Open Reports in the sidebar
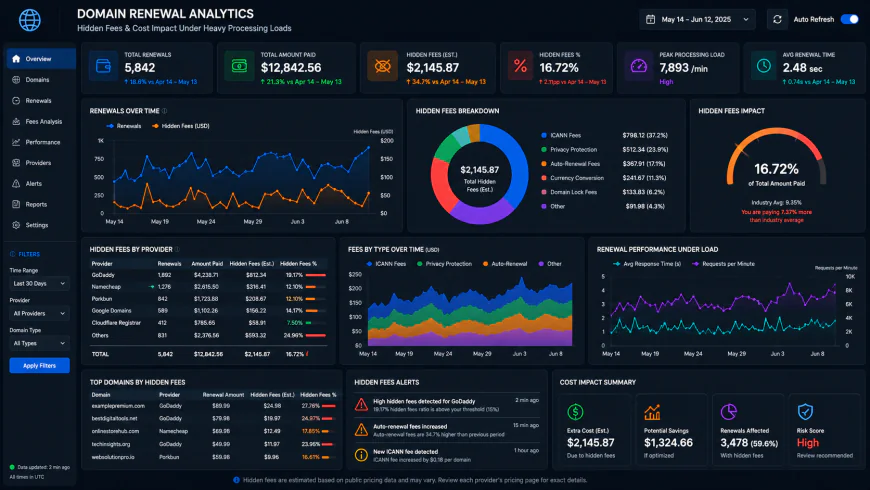This screenshot has height=490, width=870. (41, 204)
